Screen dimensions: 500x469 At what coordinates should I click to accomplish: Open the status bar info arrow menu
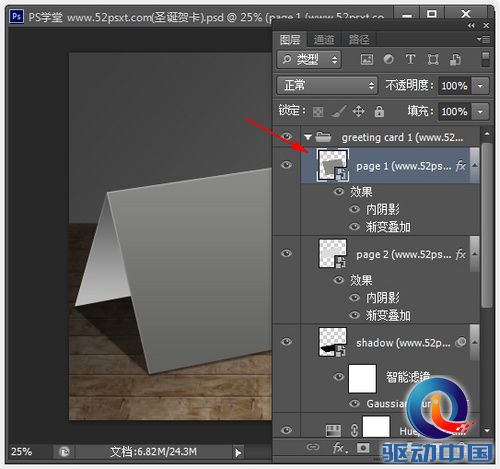(x=238, y=453)
